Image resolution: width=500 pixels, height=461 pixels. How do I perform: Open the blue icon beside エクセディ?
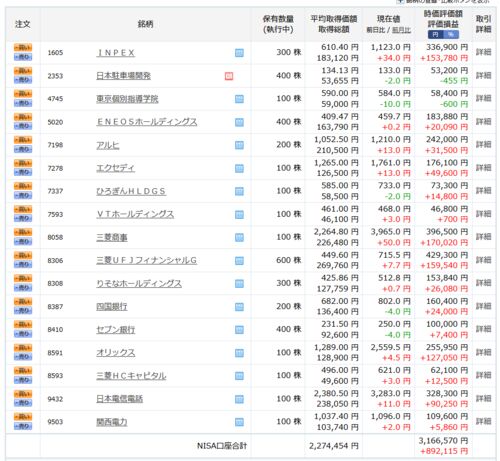click(x=239, y=168)
